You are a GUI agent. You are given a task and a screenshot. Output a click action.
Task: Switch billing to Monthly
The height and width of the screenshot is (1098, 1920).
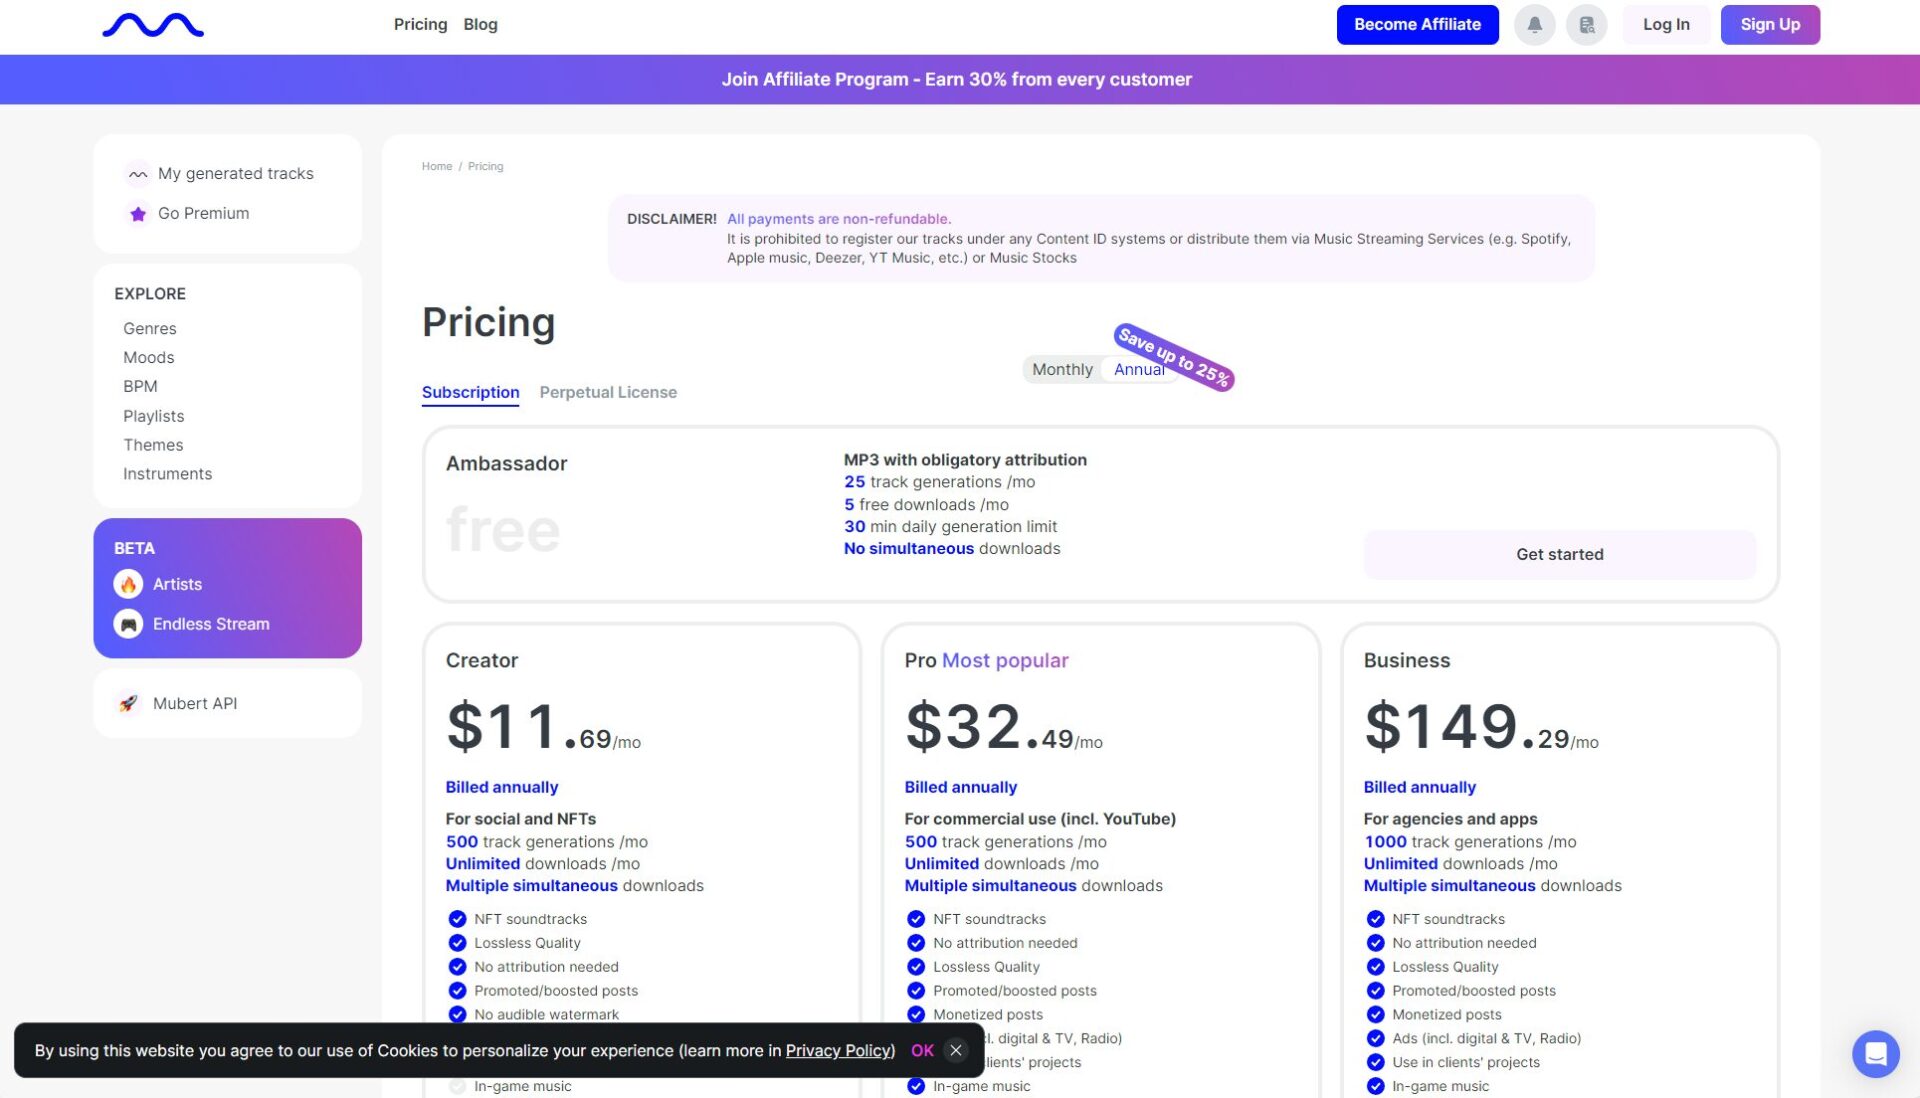(x=1062, y=369)
